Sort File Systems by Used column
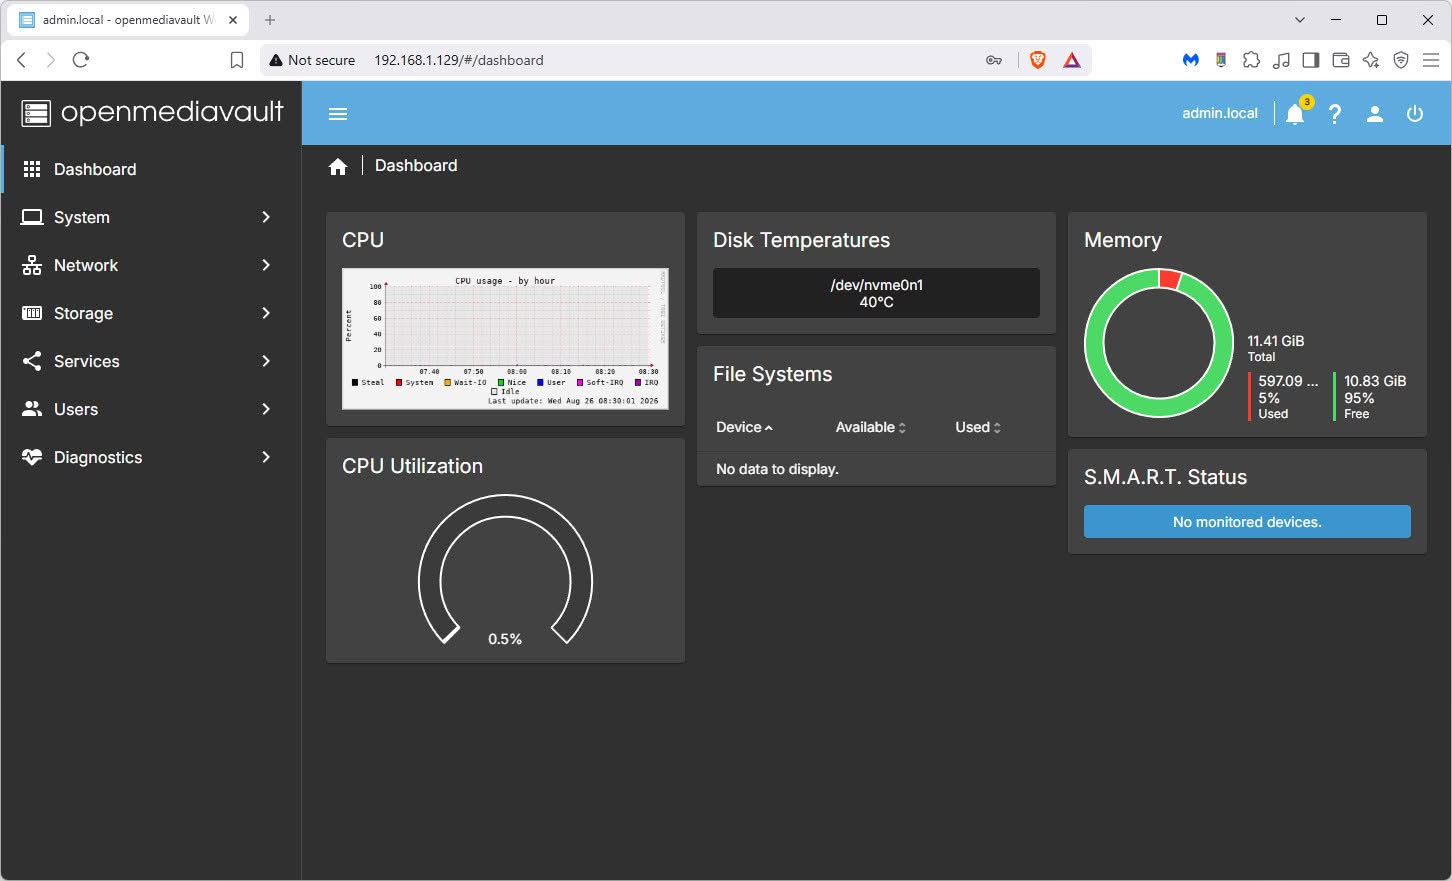Image resolution: width=1452 pixels, height=881 pixels. tap(977, 427)
